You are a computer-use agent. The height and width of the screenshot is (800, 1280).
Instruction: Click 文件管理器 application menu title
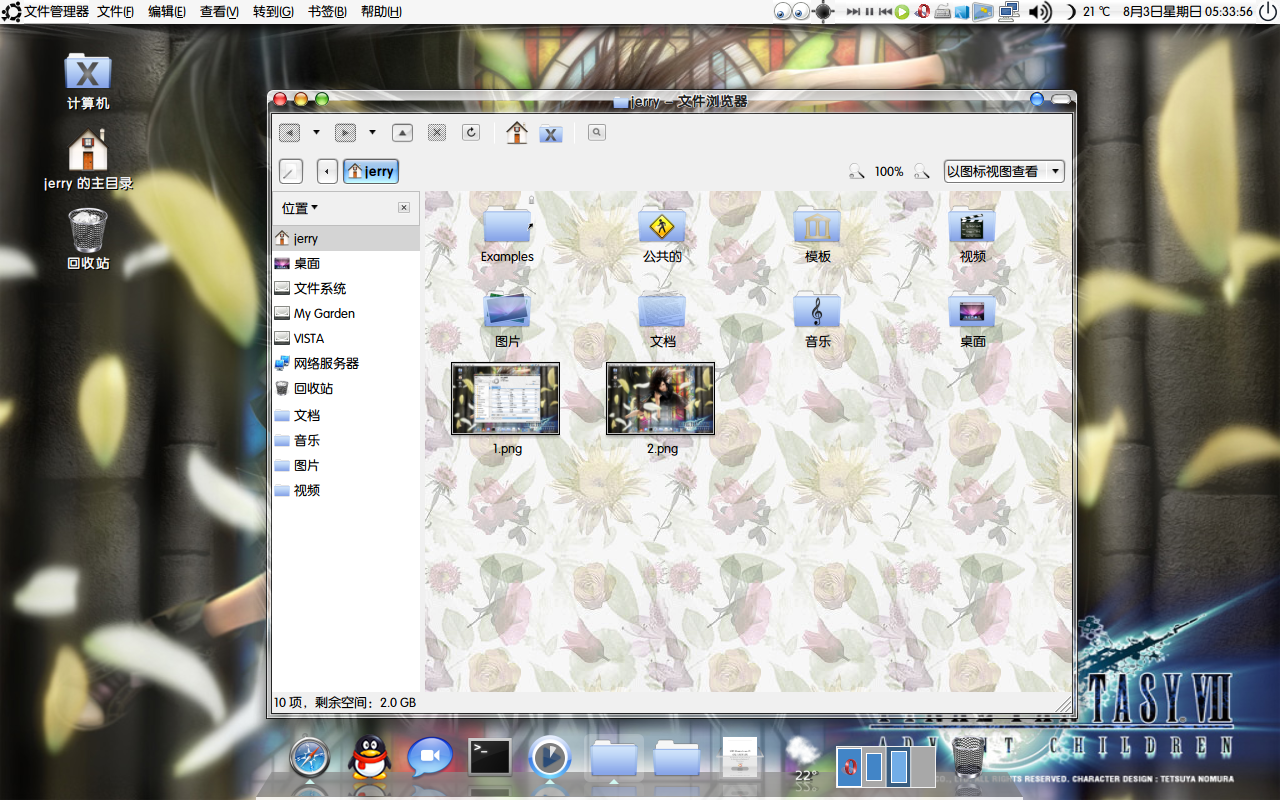pyautogui.click(x=56, y=12)
